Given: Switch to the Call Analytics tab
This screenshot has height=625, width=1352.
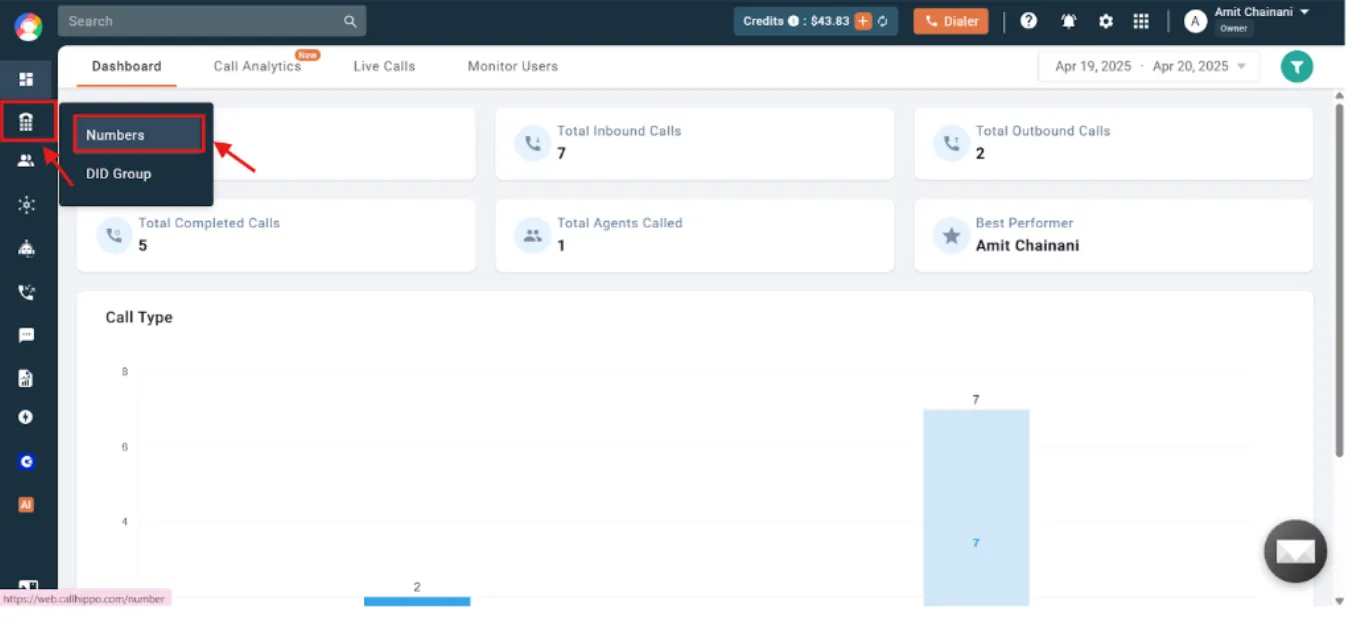Looking at the screenshot, I should (x=256, y=66).
